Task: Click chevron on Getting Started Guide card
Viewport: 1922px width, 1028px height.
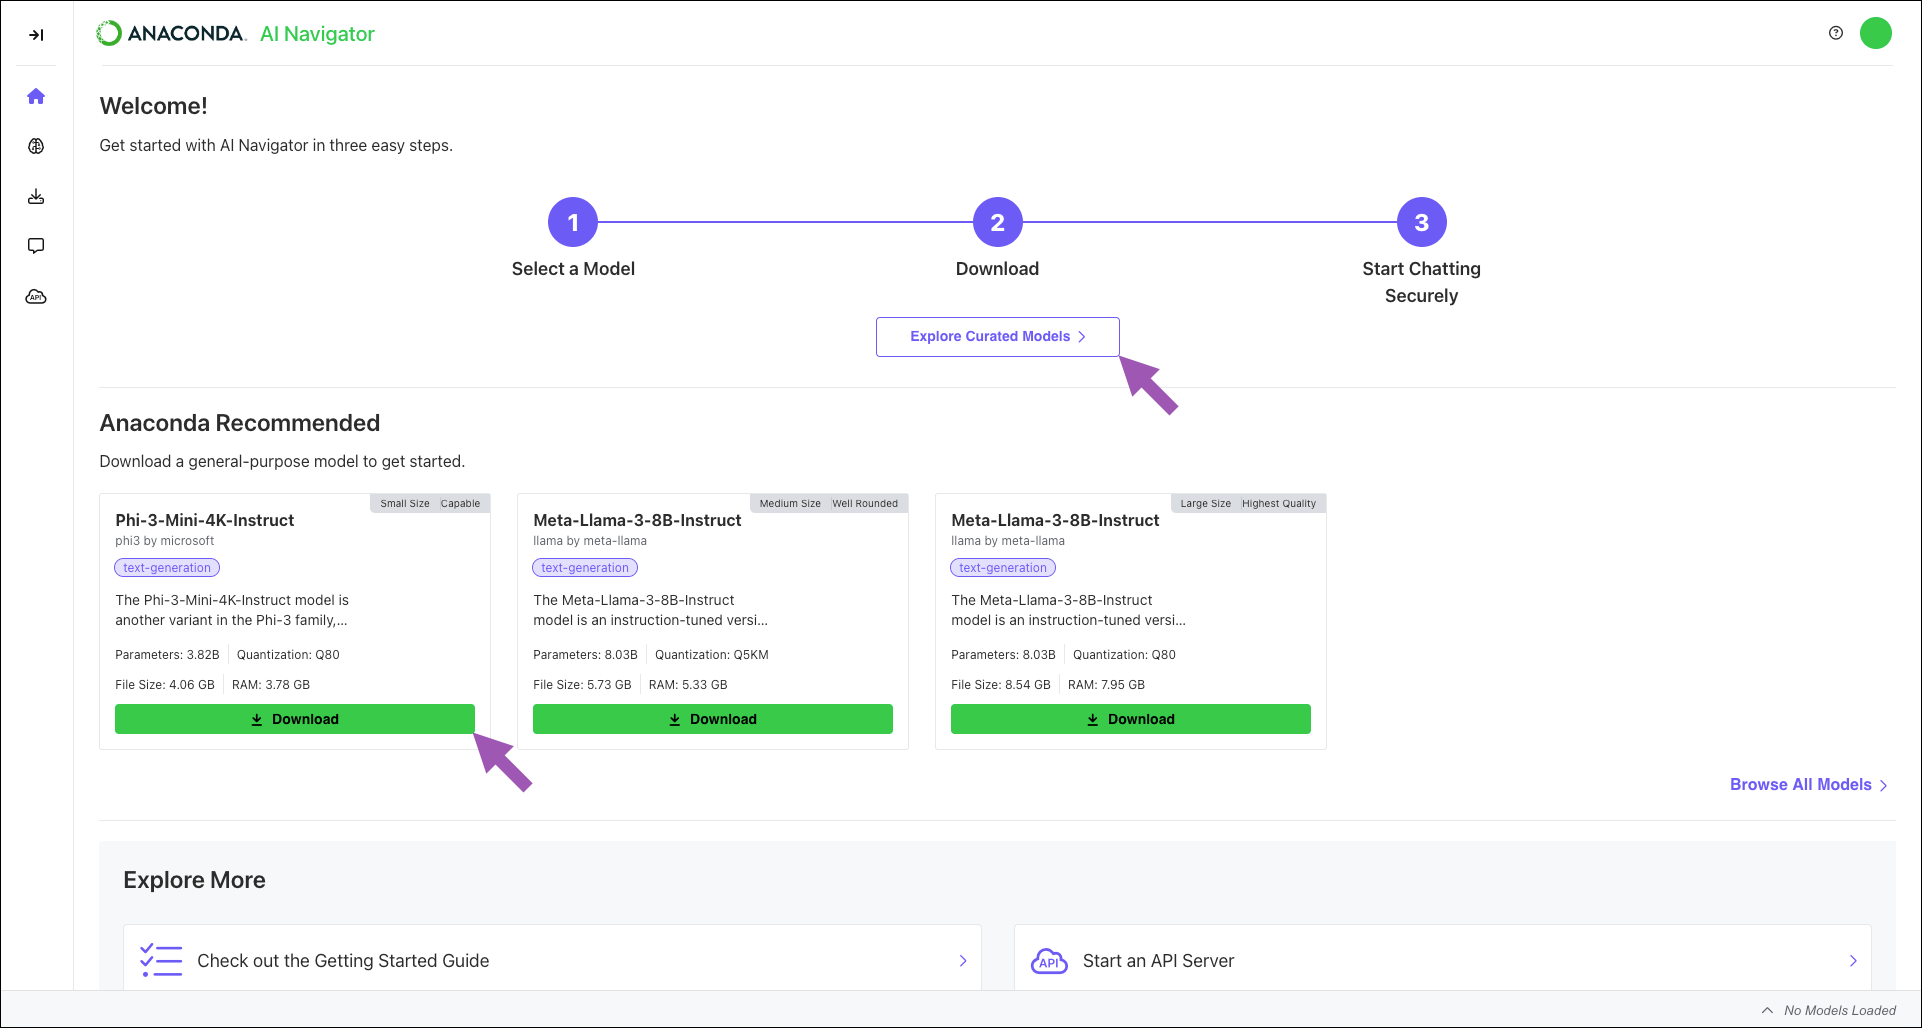Action: click(963, 961)
